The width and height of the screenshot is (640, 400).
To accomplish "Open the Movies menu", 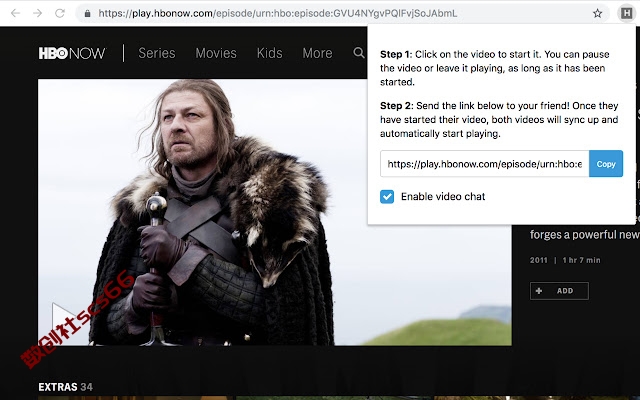I will click(216, 53).
